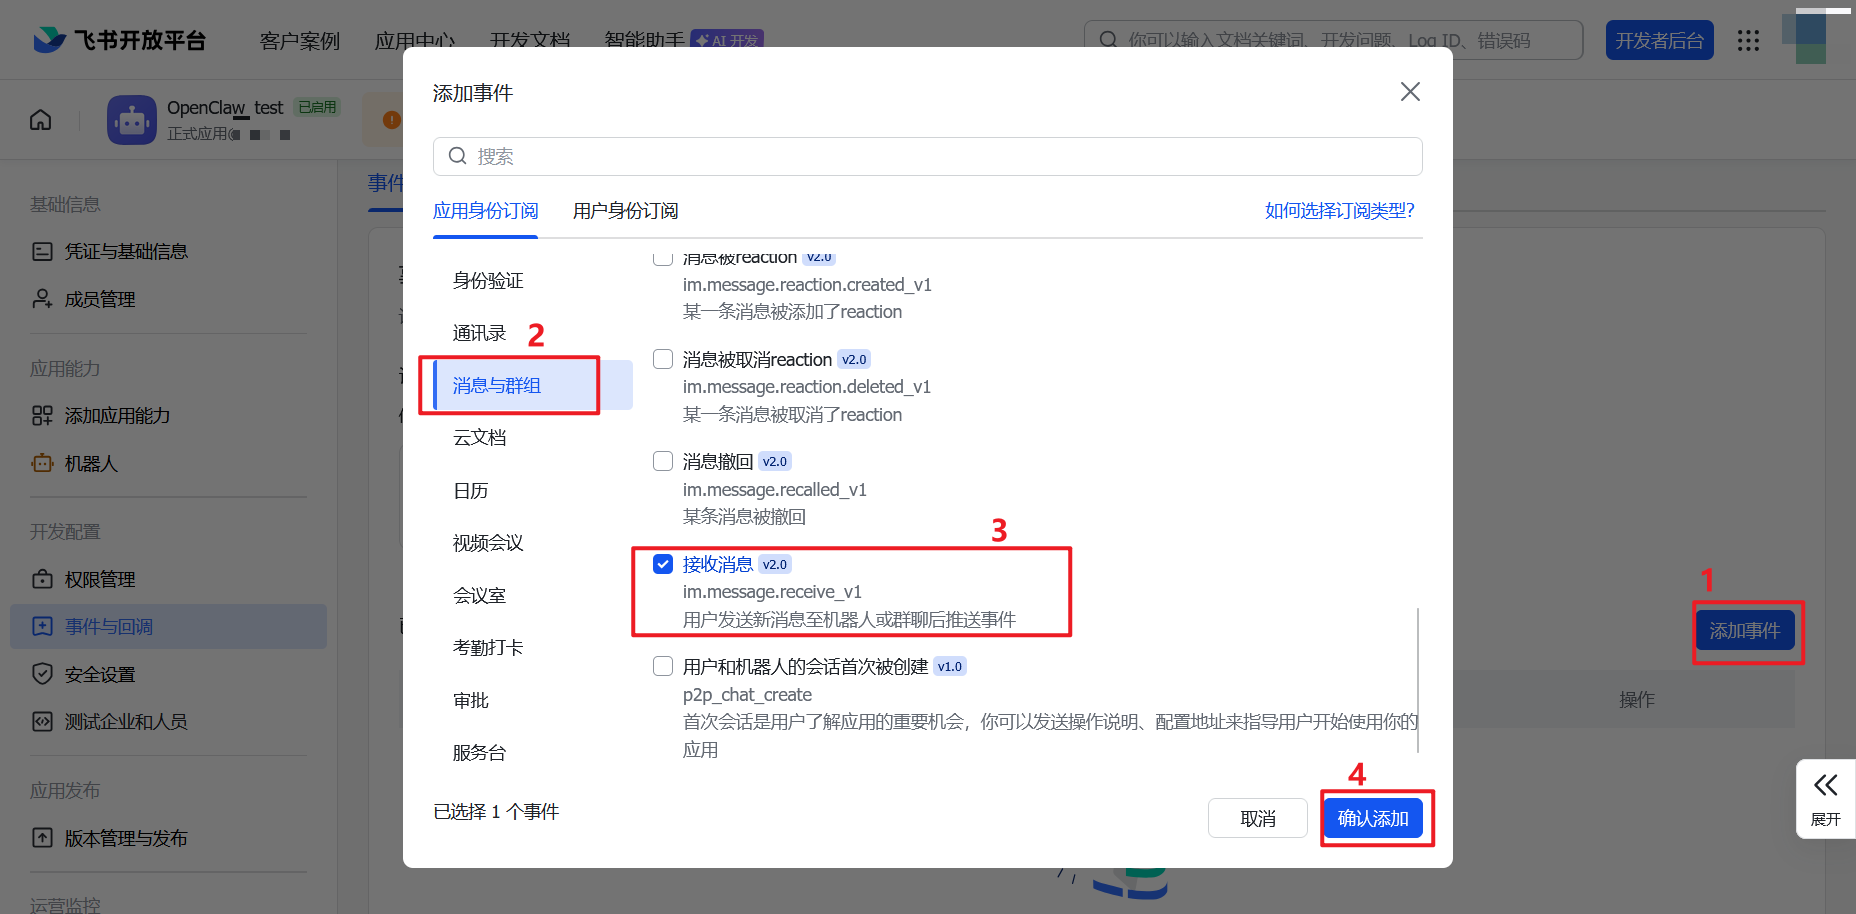Switch to the 用户身份订阅 tab

(624, 211)
